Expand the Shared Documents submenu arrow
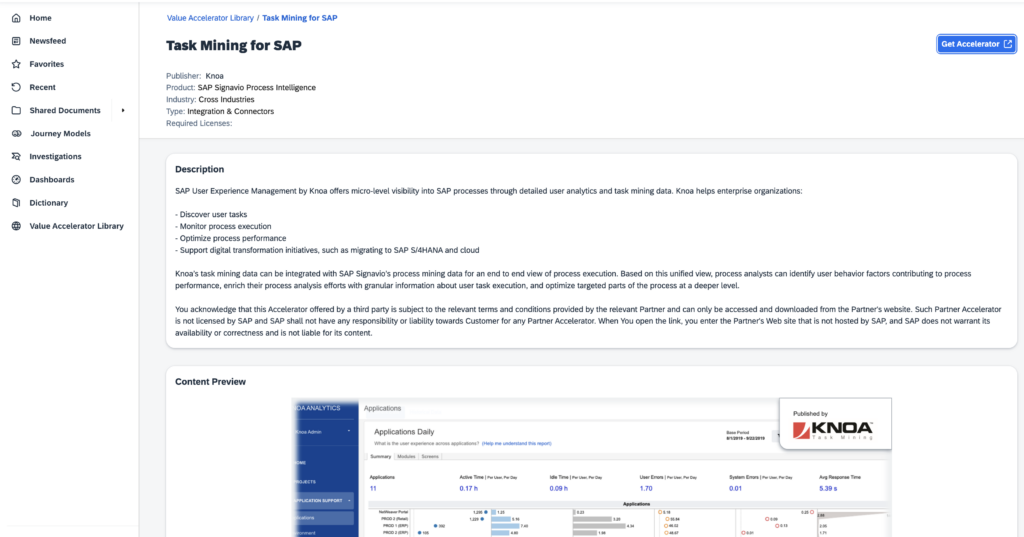1024x537 pixels. [123, 110]
